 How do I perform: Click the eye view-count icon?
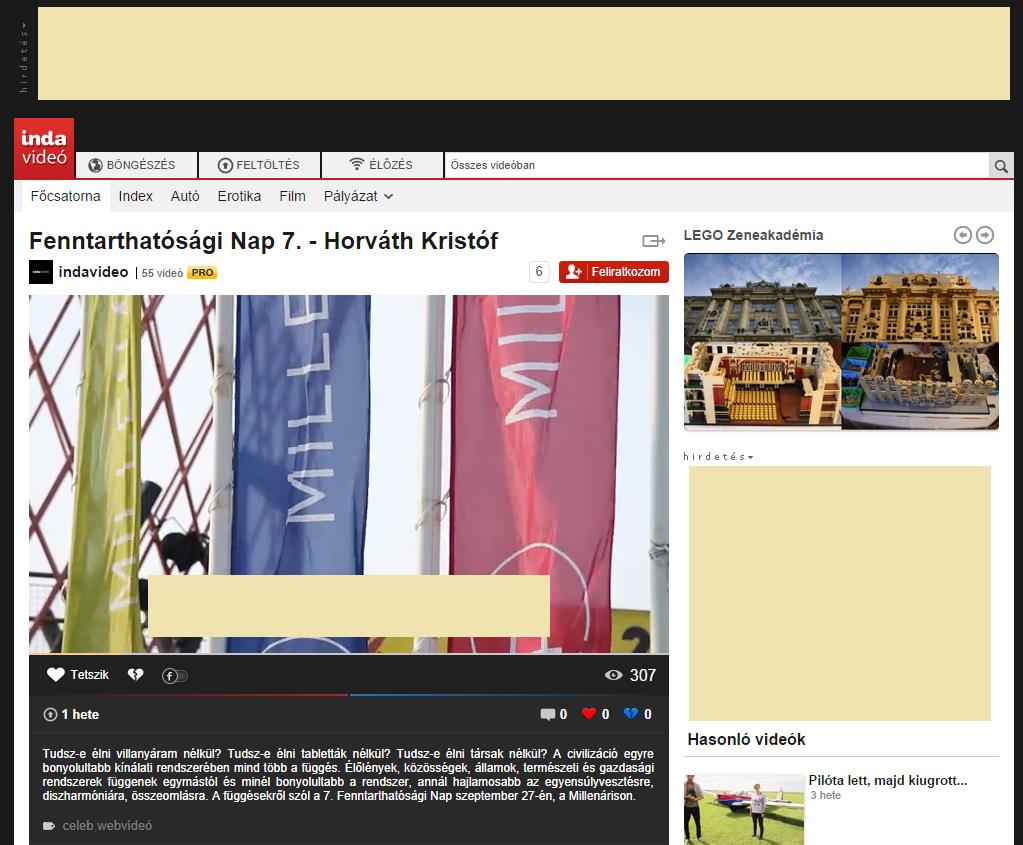pyautogui.click(x=613, y=675)
